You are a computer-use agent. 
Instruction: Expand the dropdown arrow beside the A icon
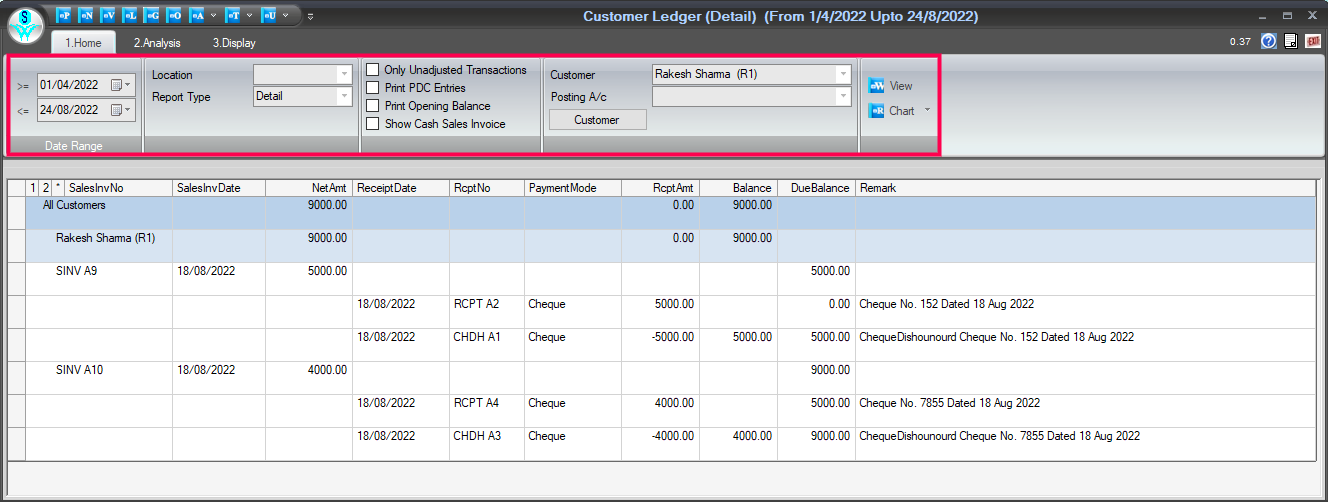(212, 16)
